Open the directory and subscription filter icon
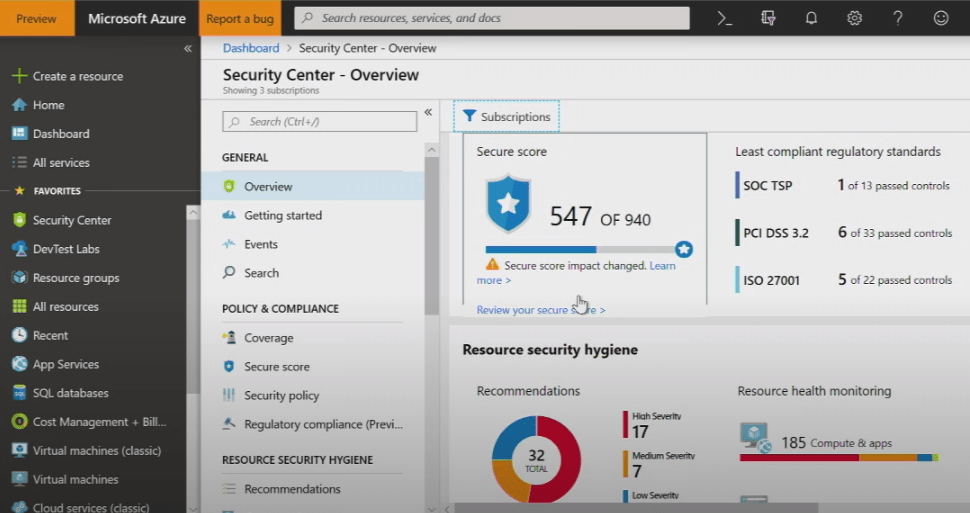 [768, 19]
